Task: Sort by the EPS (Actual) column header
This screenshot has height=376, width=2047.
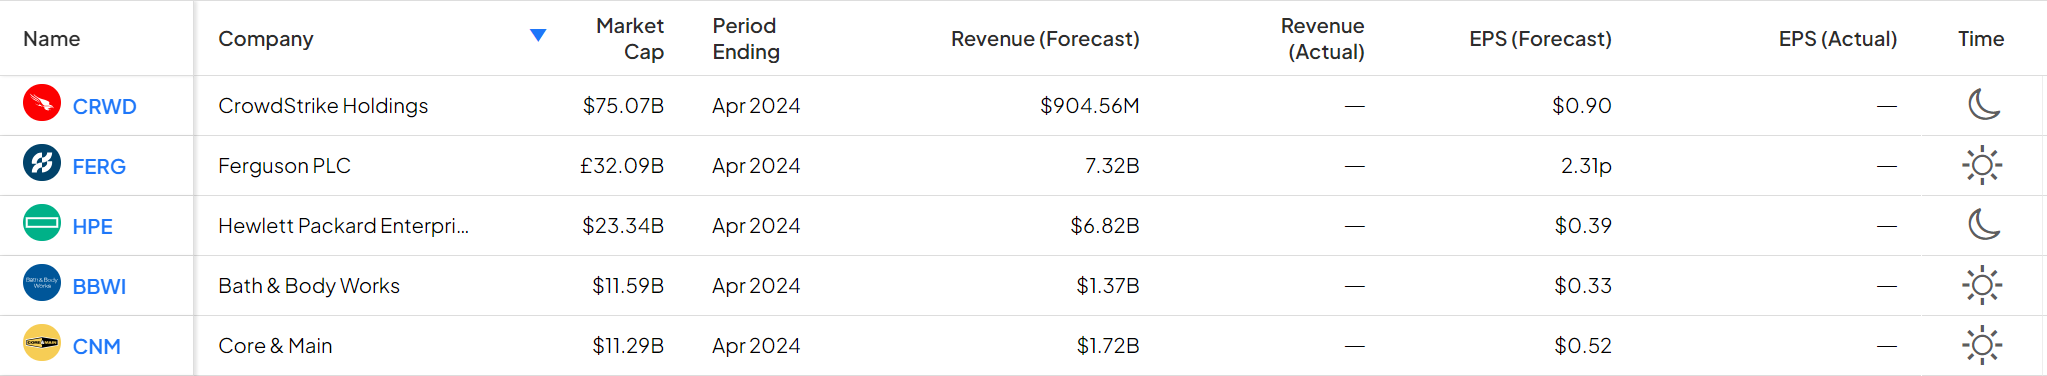Action: [1837, 38]
